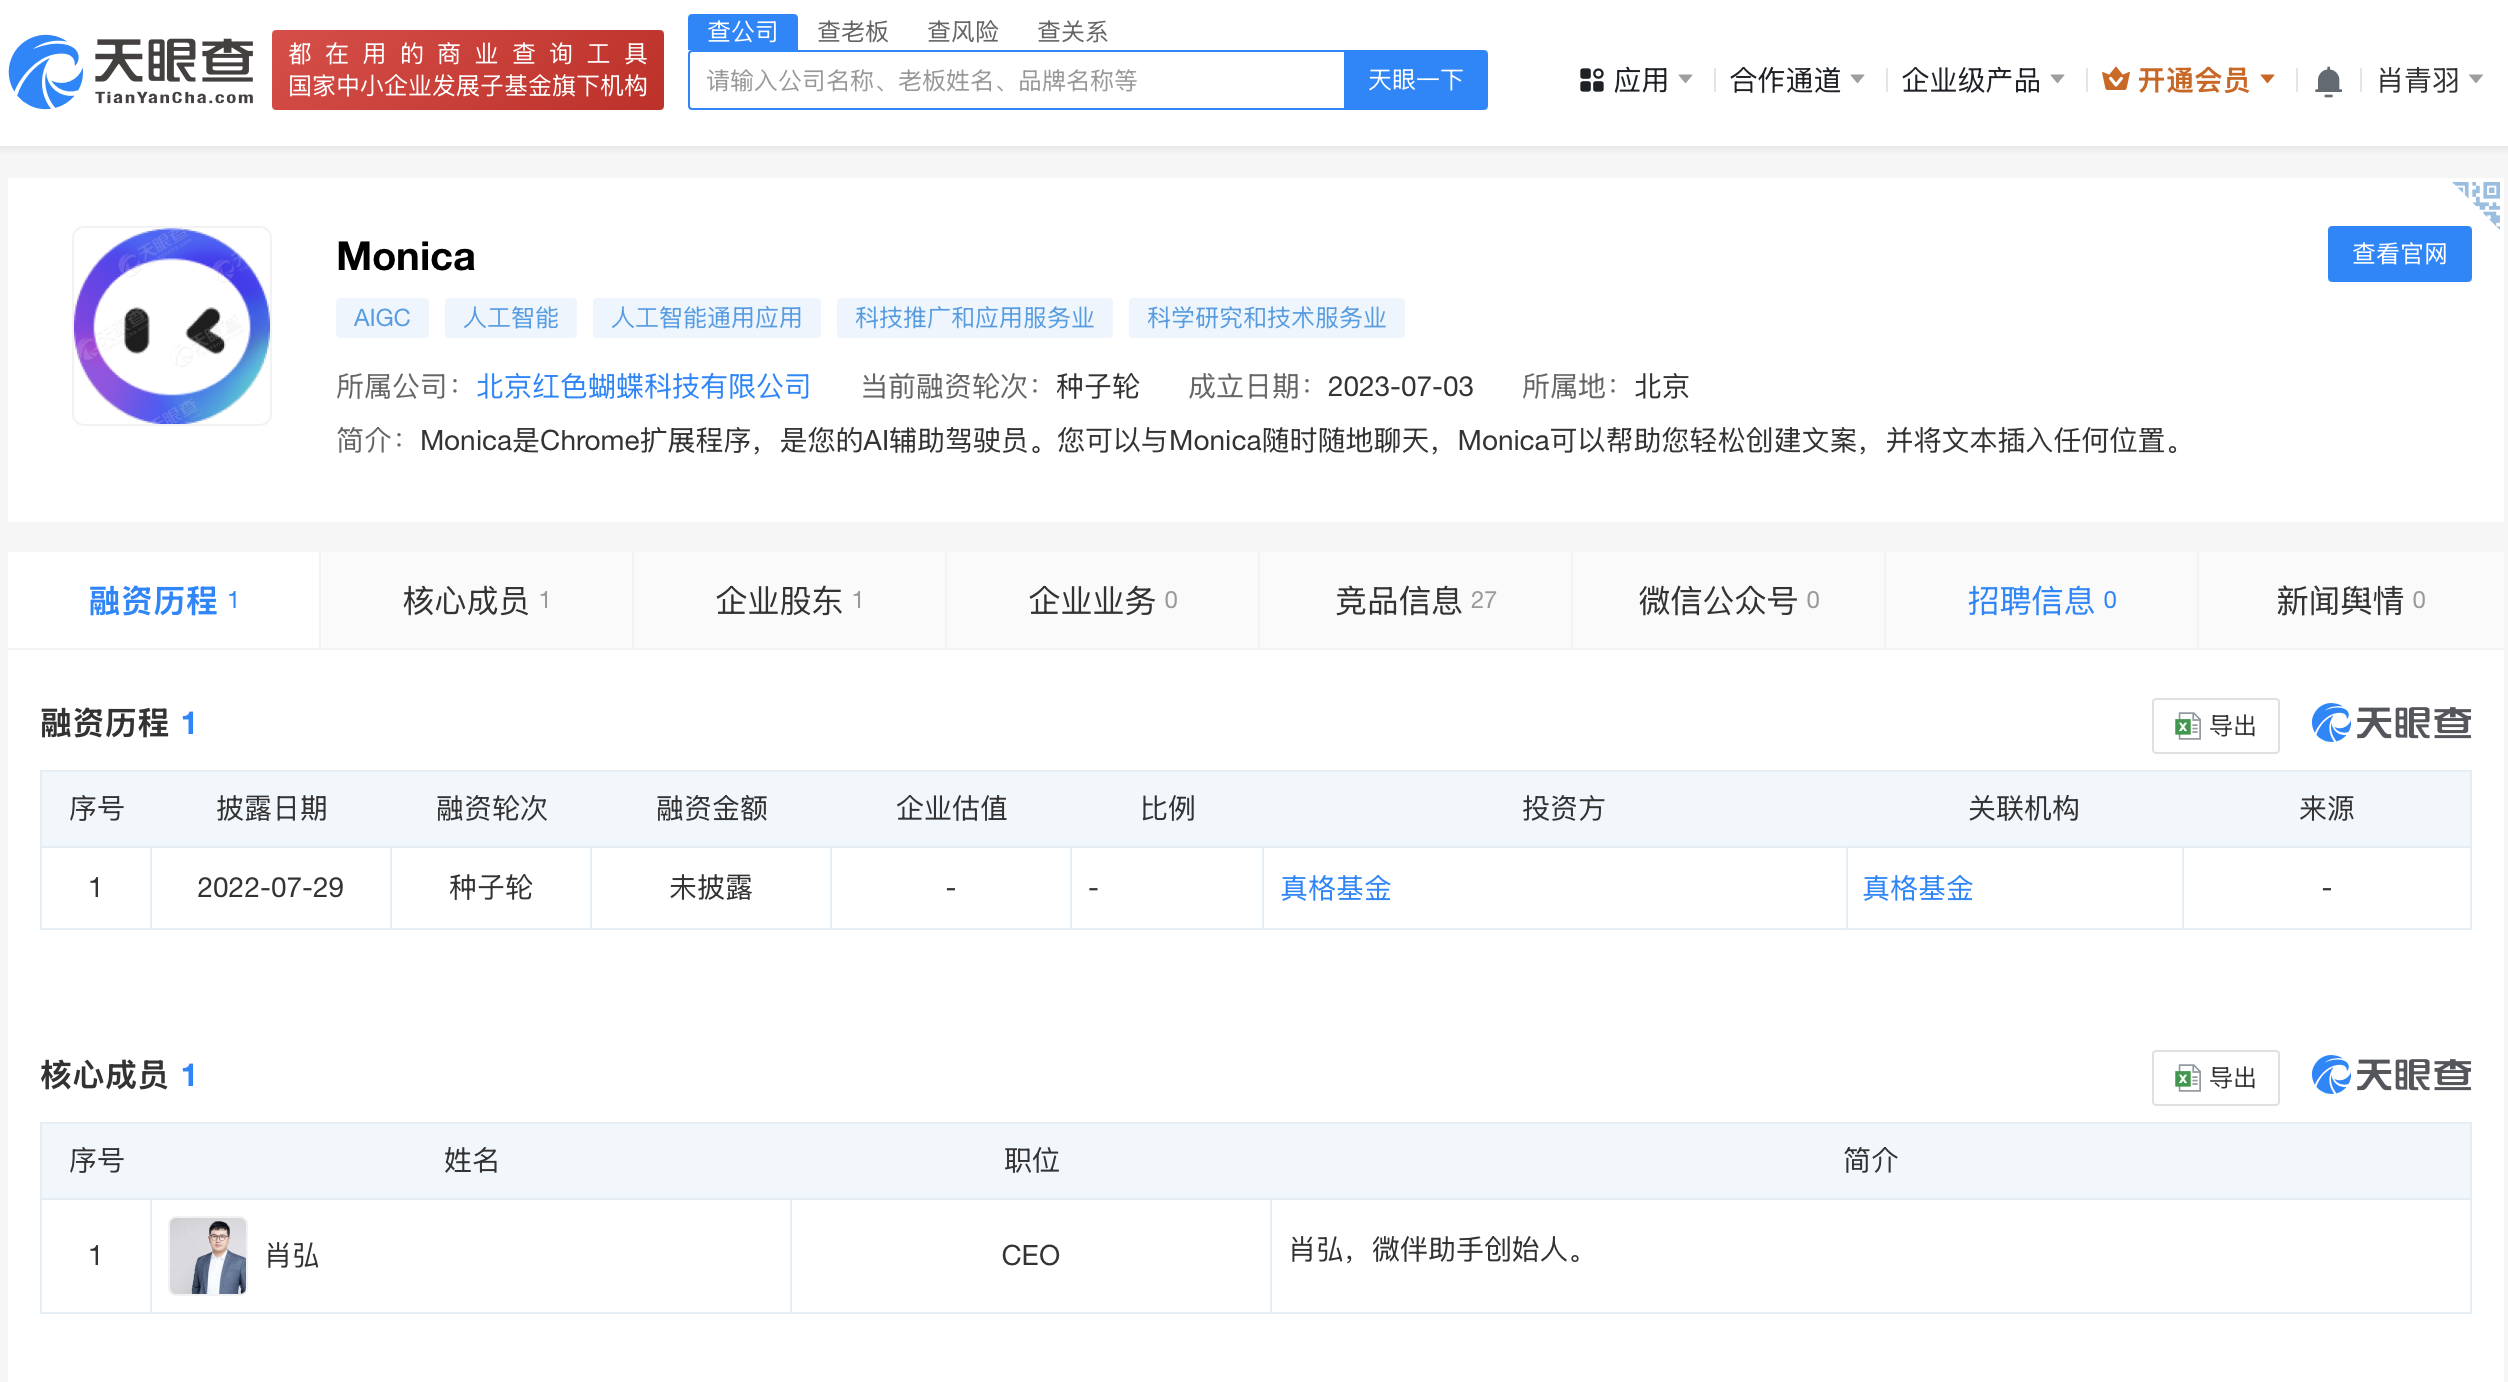Switch to the 核心成员 tab
Image resolution: width=2508 pixels, height=1382 pixels.
(476, 600)
